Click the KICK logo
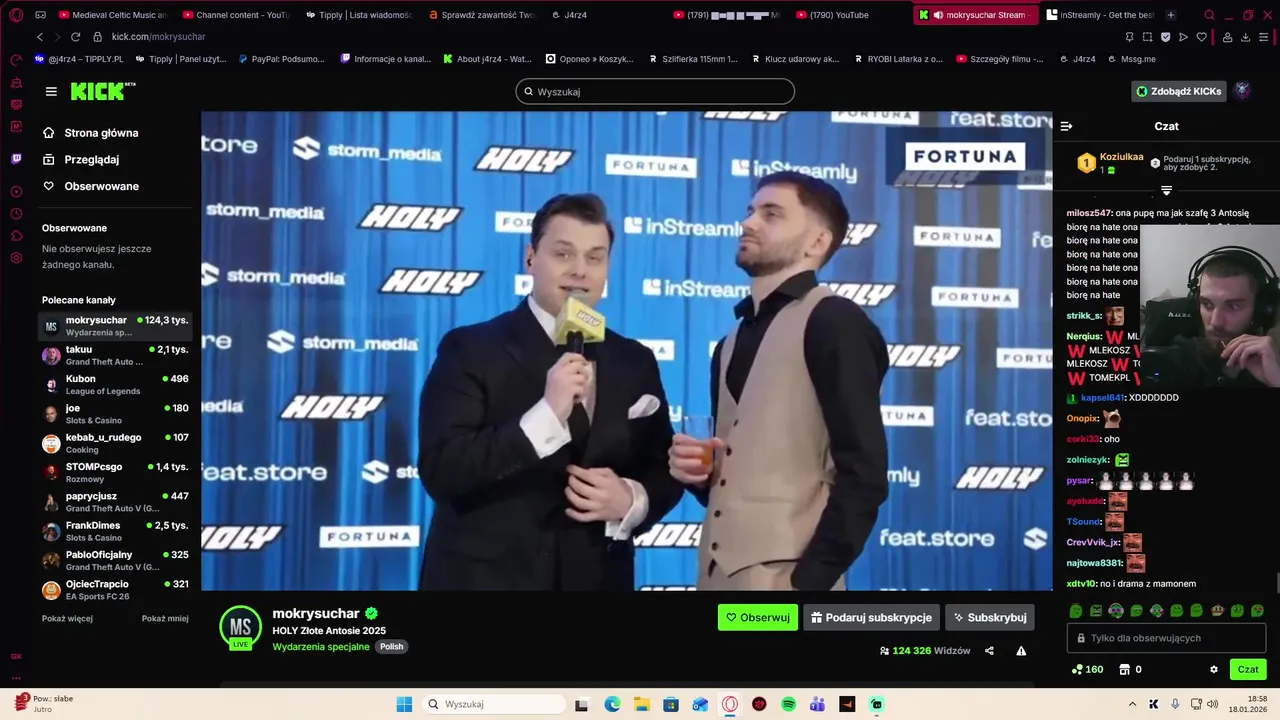The image size is (1280, 720). click(103, 91)
